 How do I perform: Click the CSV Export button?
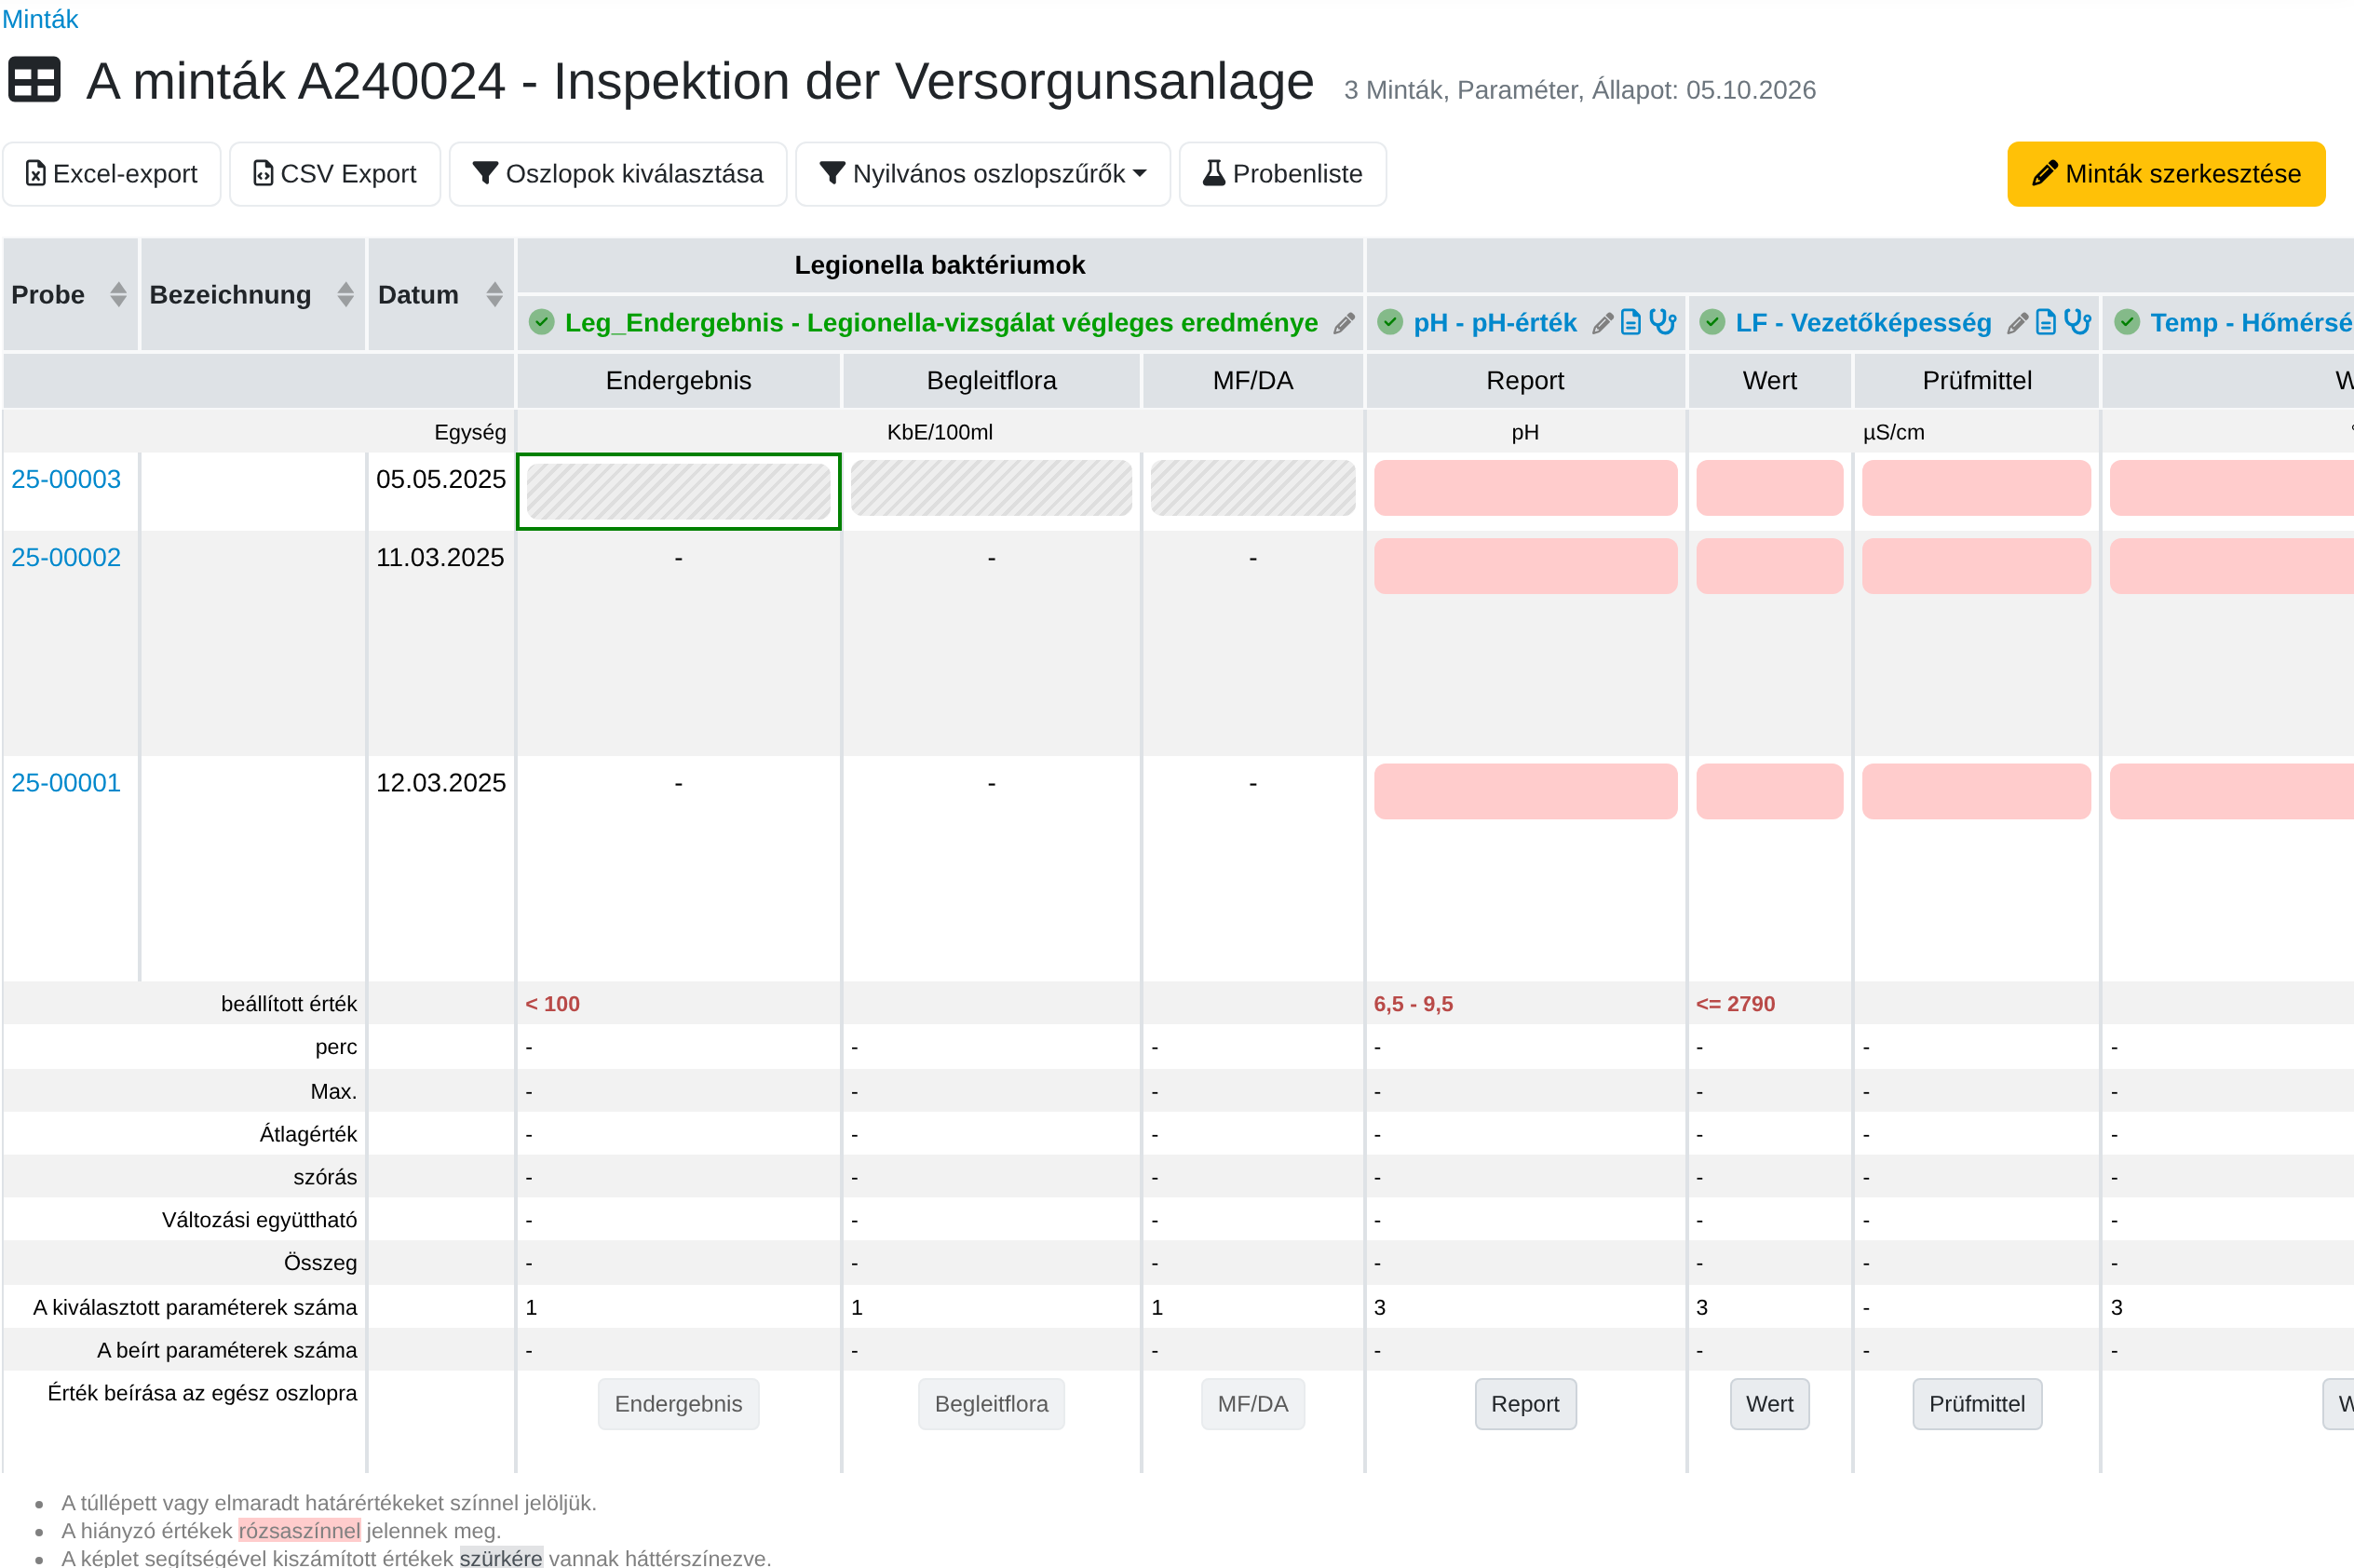(335, 174)
